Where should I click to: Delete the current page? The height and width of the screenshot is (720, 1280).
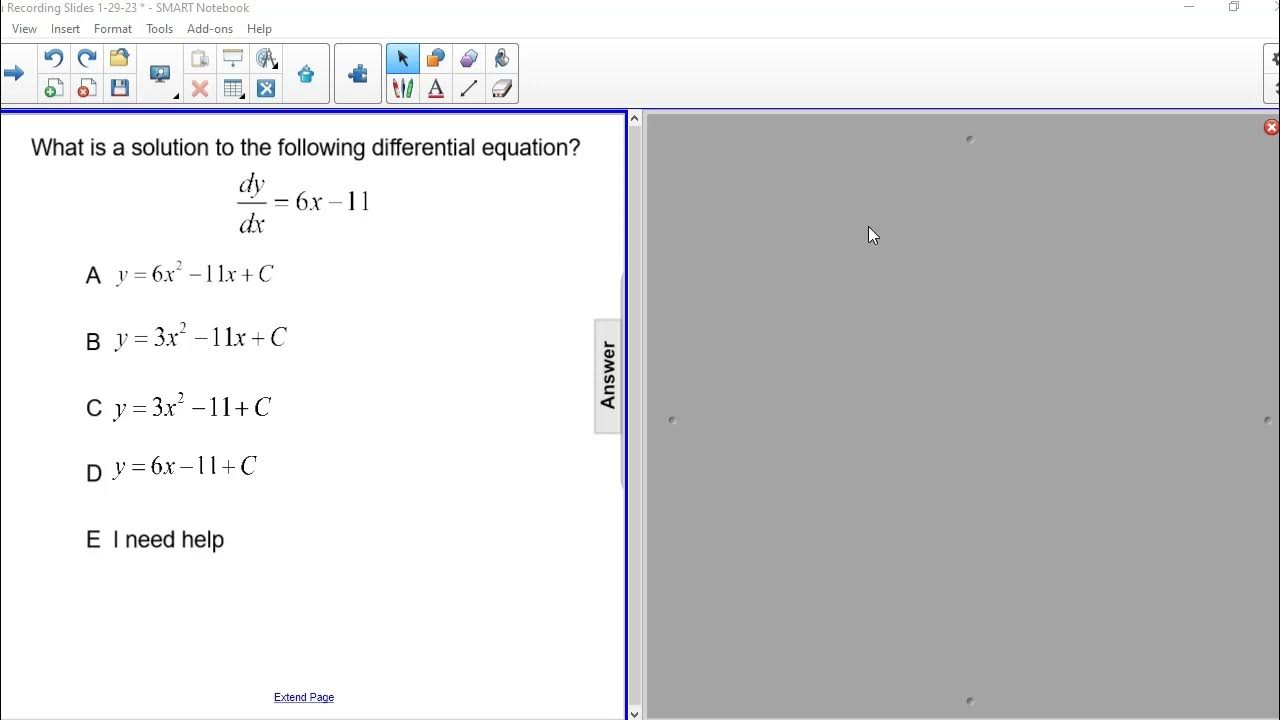pyautogui.click(x=87, y=88)
